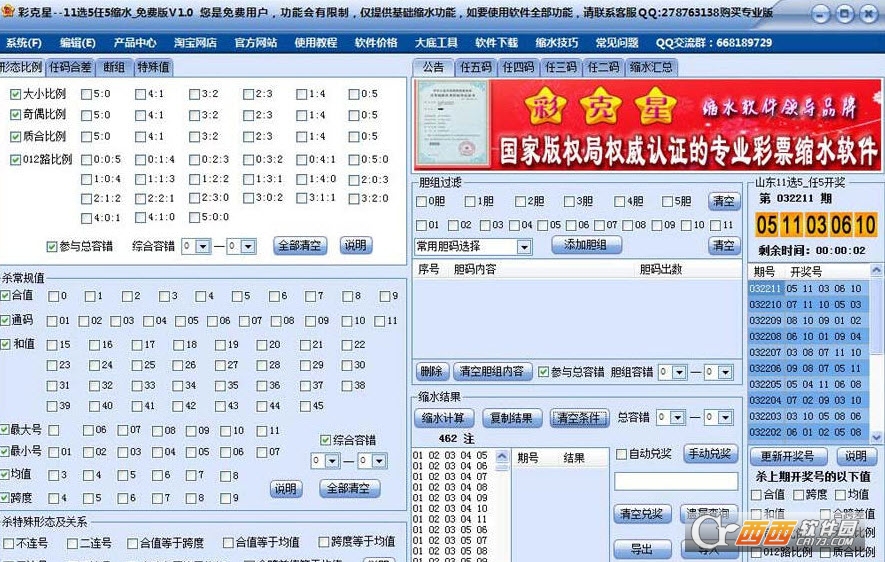This screenshot has height=562, width=885.
Task: Click the 胆码内容 column header
Action: [475, 270]
